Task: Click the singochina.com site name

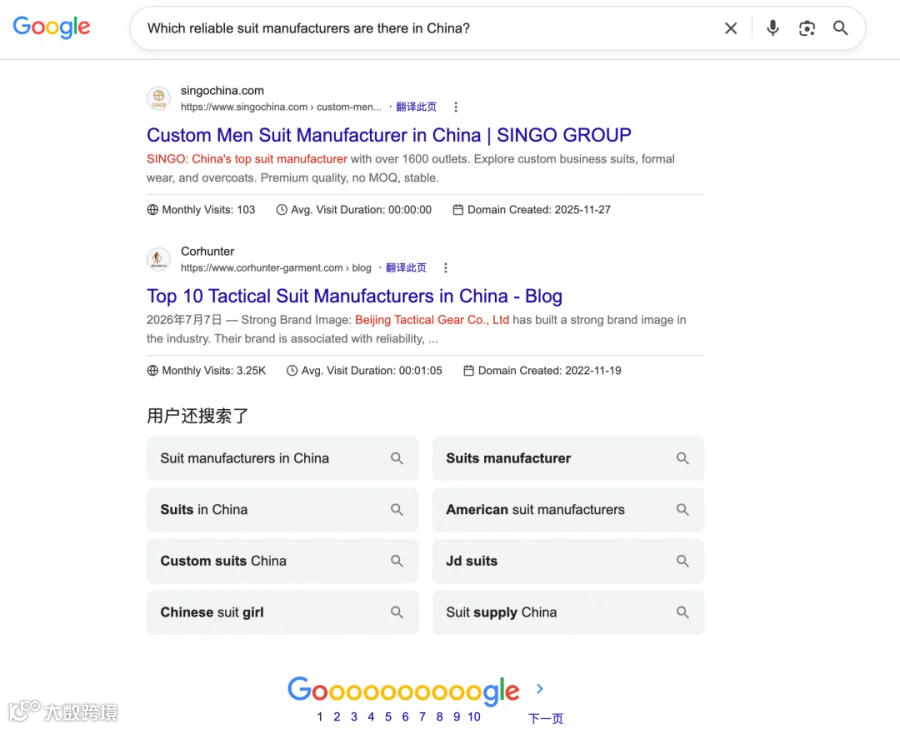Action: click(222, 90)
